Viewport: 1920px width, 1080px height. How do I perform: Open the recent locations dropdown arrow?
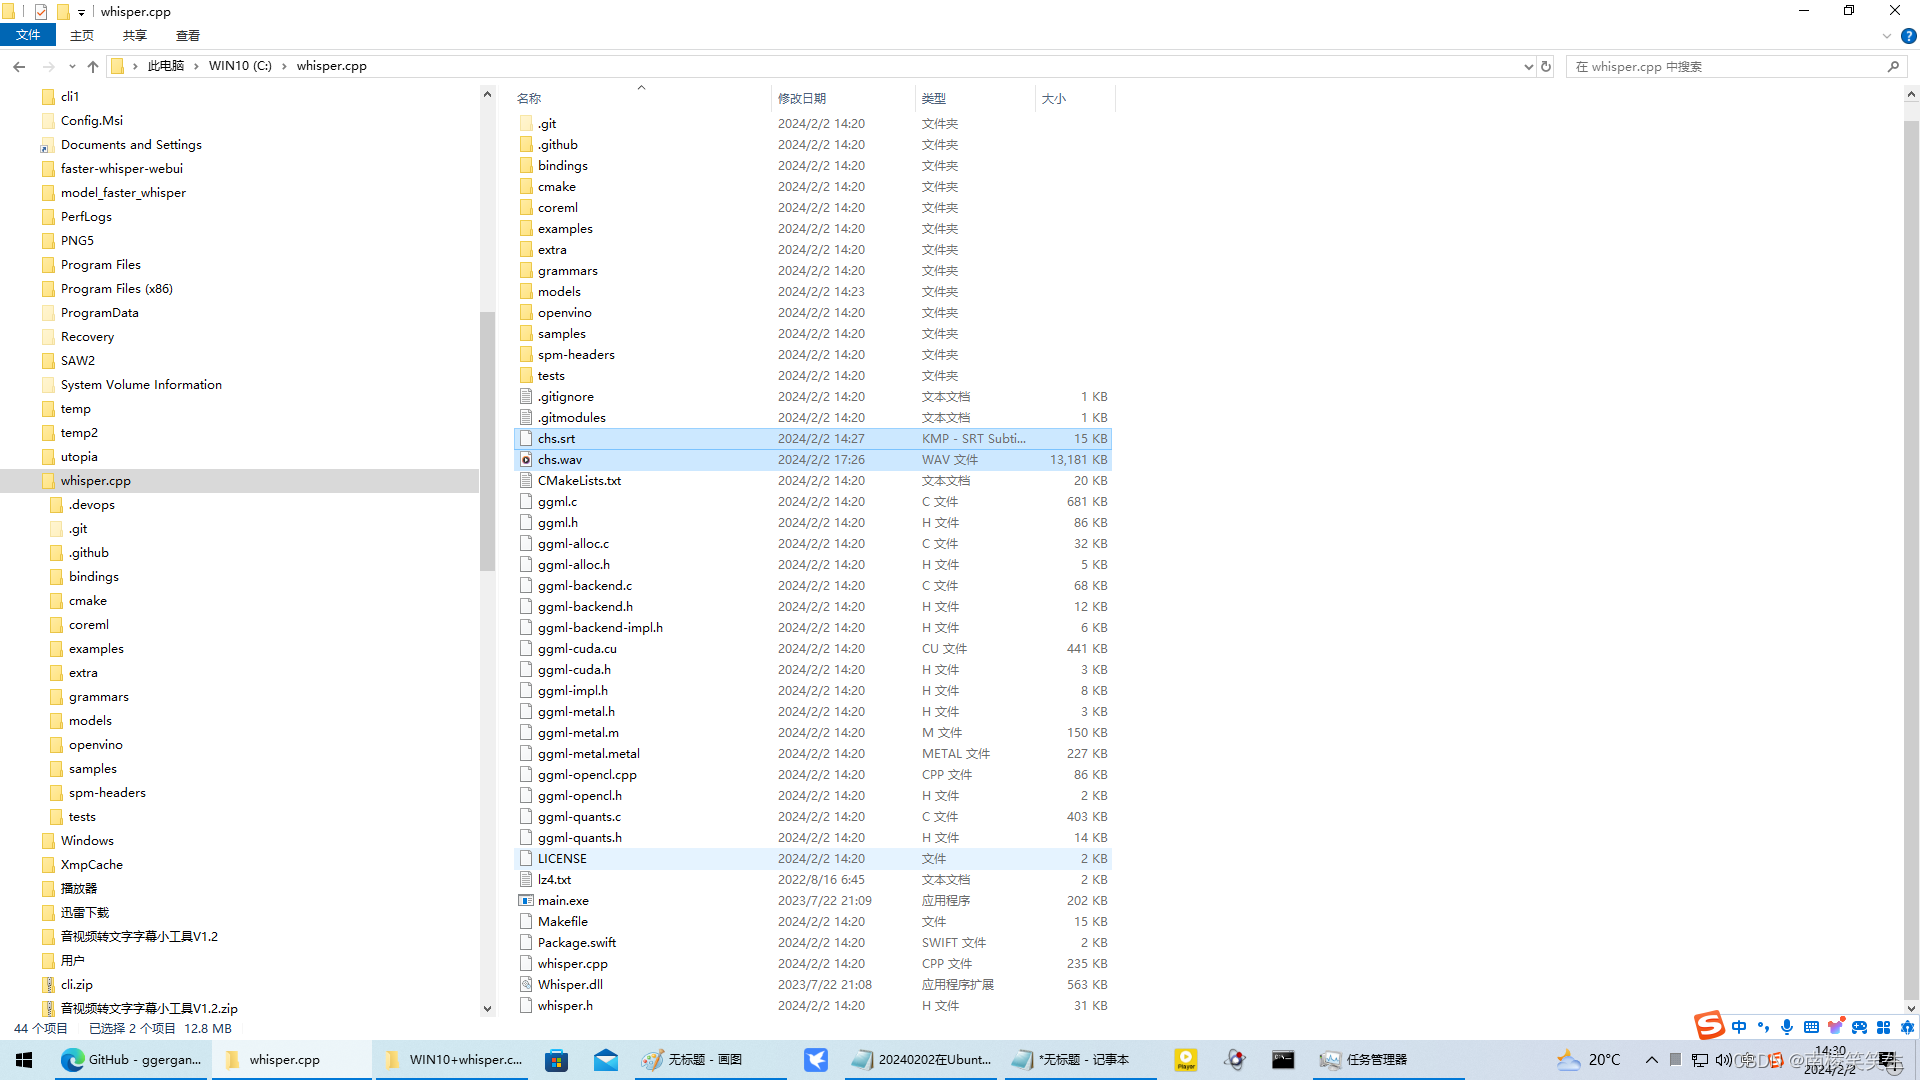(72, 66)
